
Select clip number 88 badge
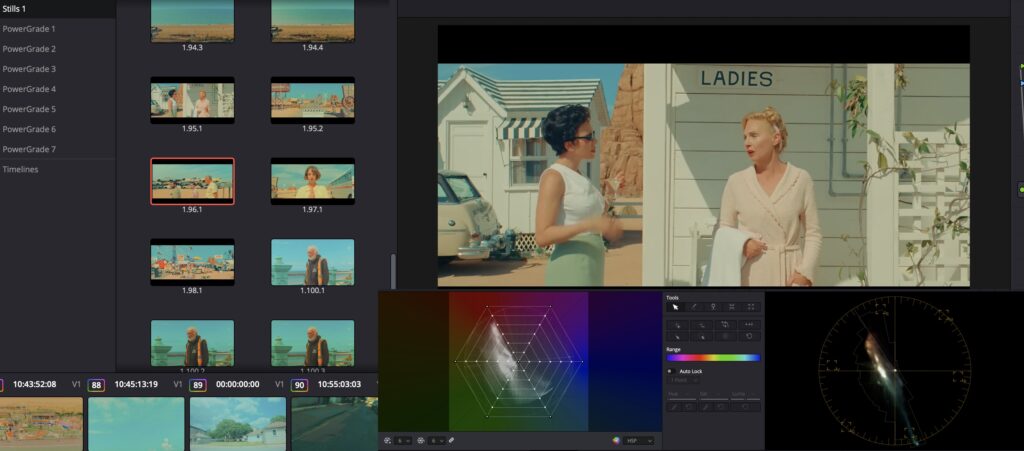coord(96,385)
